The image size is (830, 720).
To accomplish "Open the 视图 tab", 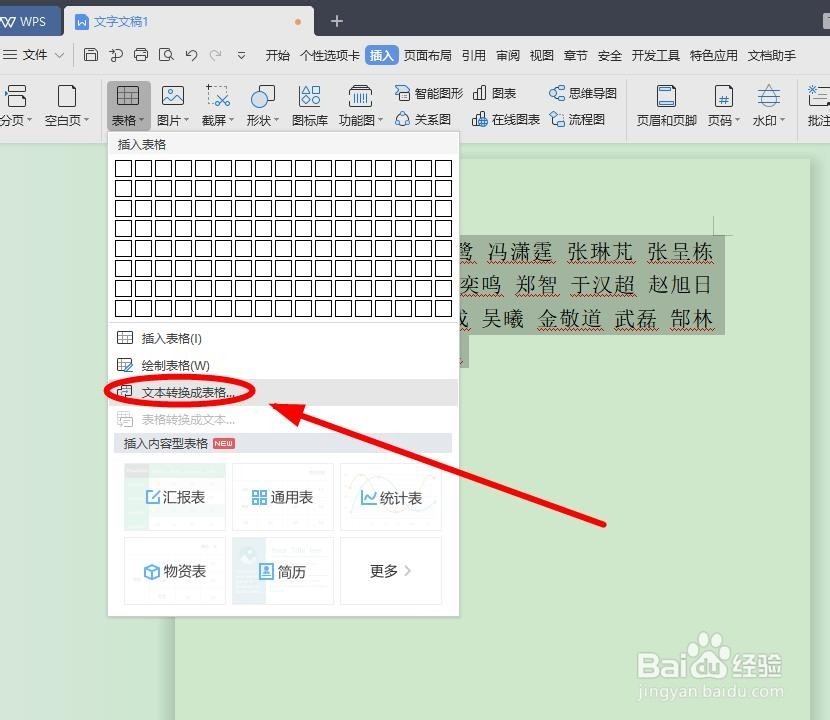I will pos(542,55).
